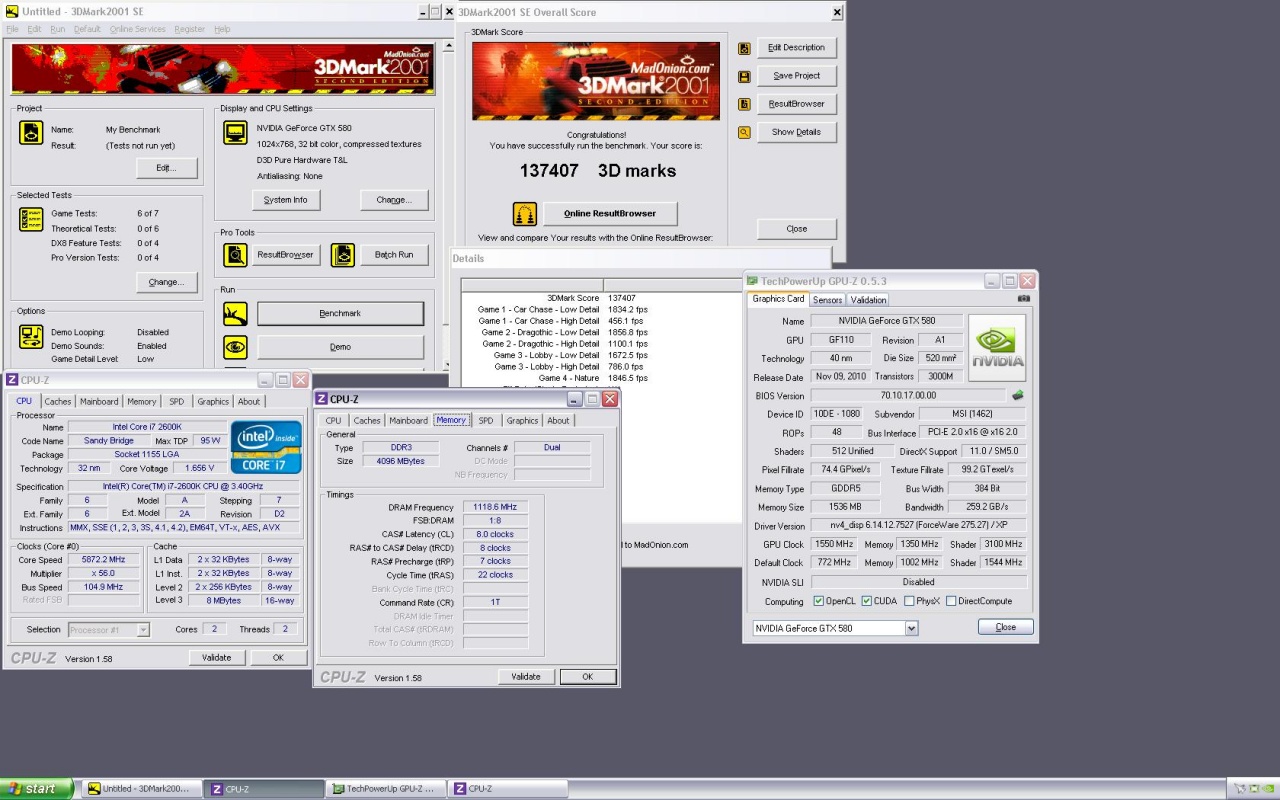Switch to the Sensors tab in GPU-Z
This screenshot has width=1280, height=800.
827,299
